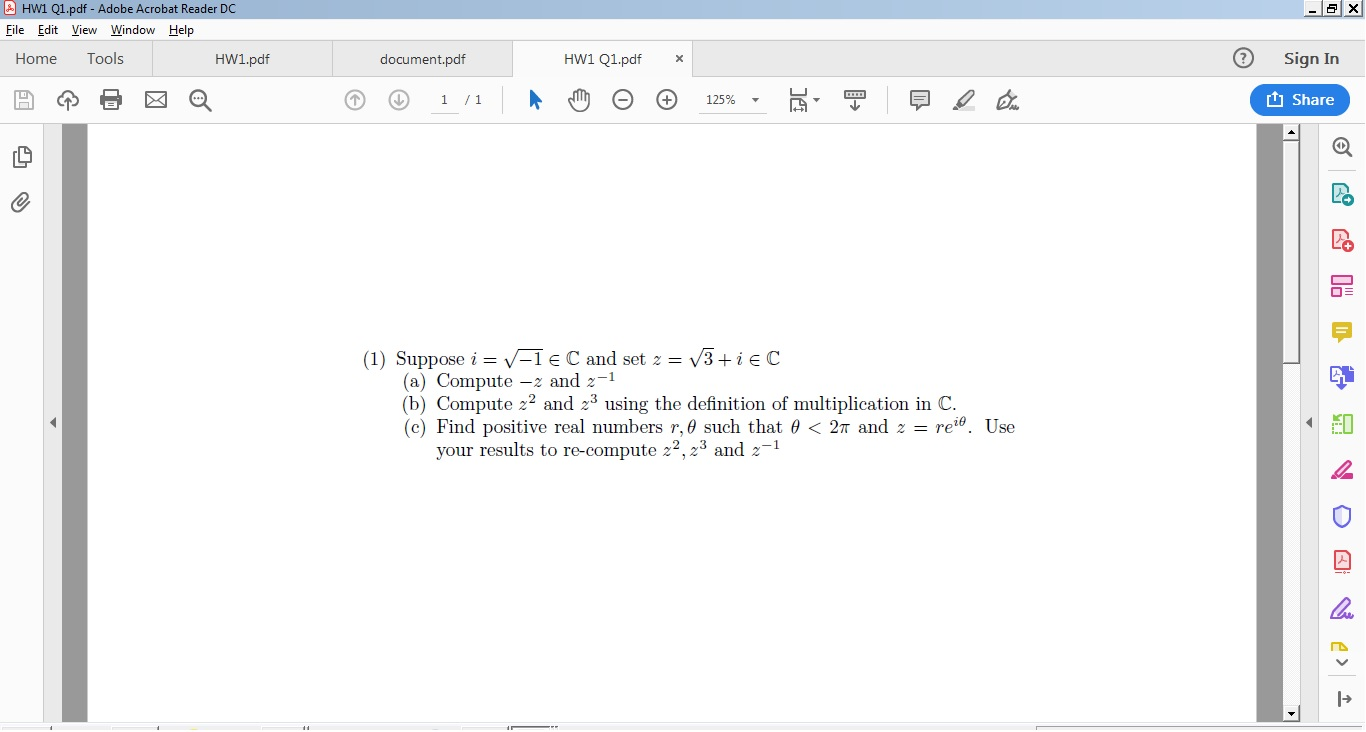Viewport: 1366px width, 732px height.
Task: Open the Page Thumbnails panel icon
Action: [21, 156]
